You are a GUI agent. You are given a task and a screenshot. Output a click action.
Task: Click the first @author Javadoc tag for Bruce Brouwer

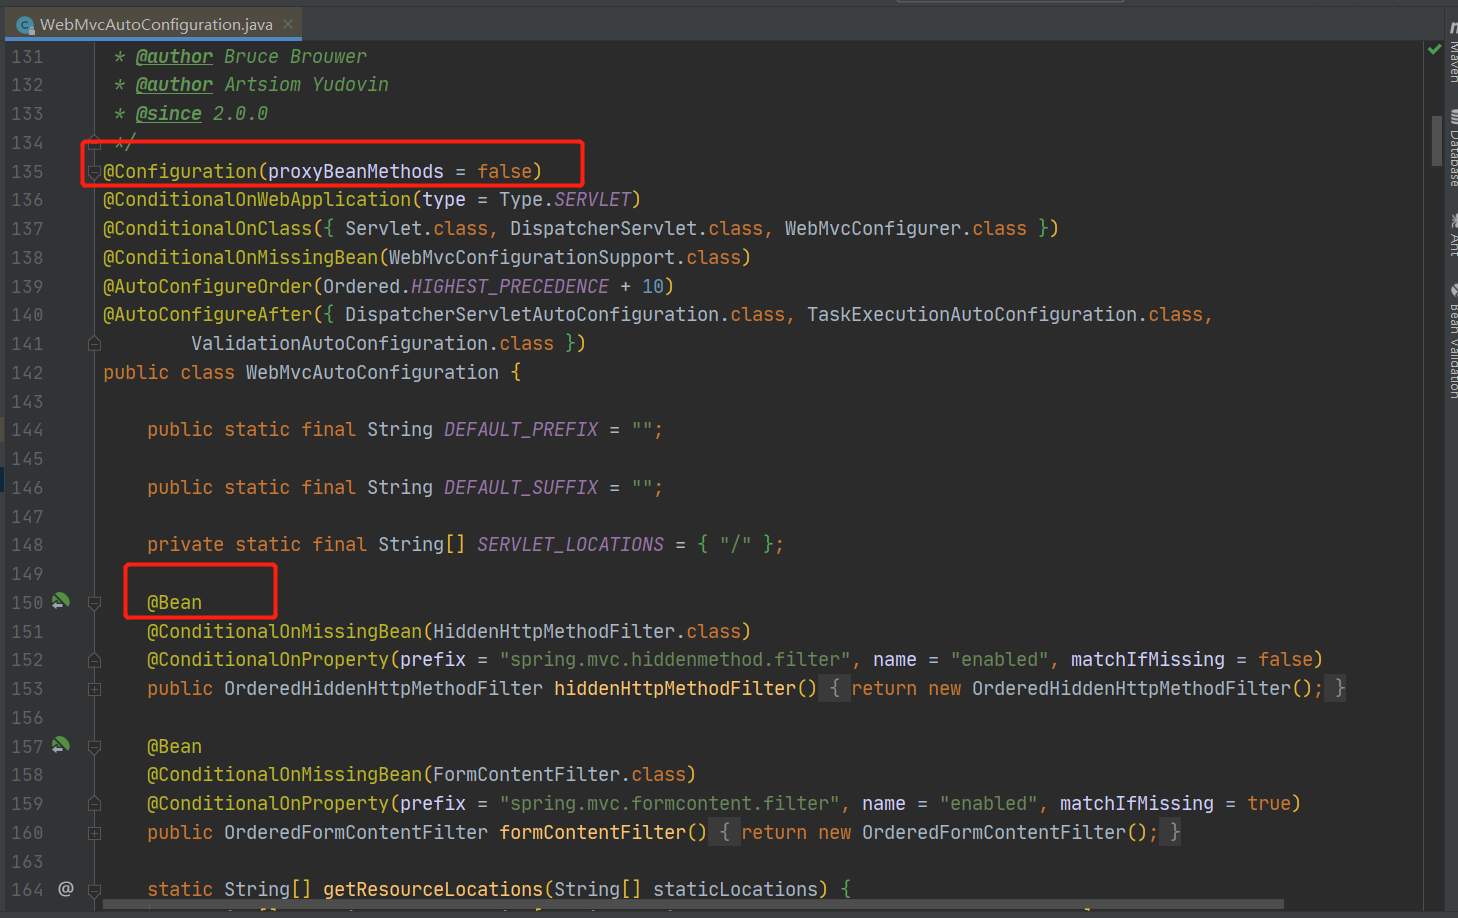174,56
